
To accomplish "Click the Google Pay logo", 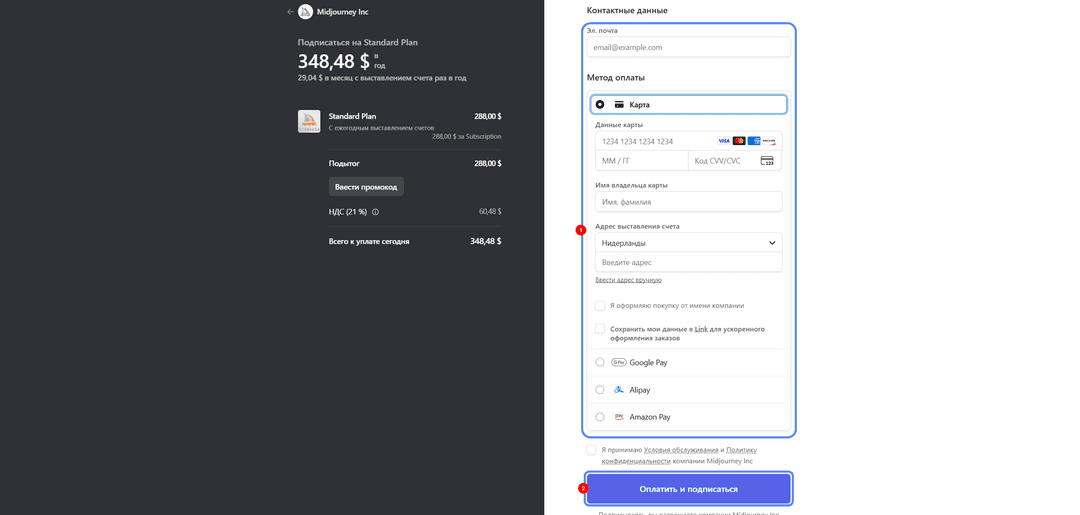I will [x=619, y=362].
